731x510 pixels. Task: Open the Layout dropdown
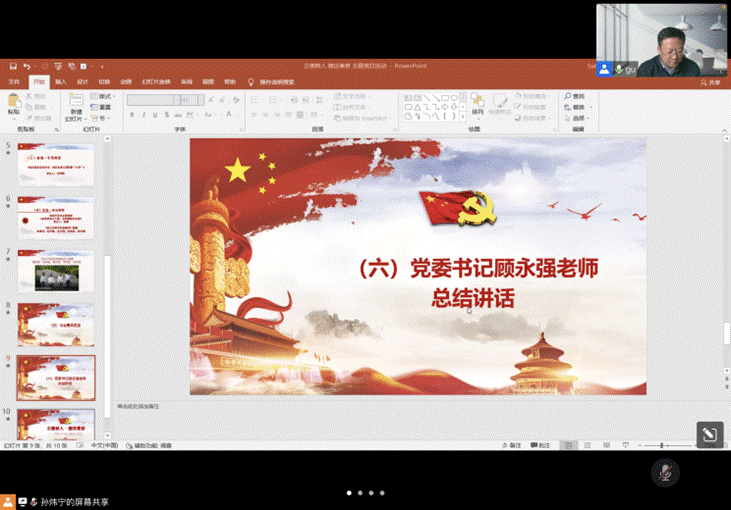tap(103, 96)
